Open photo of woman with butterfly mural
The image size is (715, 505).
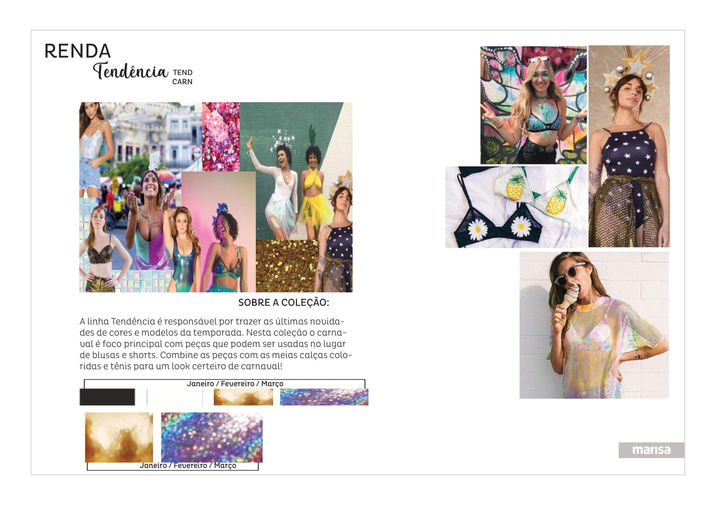(x=534, y=105)
